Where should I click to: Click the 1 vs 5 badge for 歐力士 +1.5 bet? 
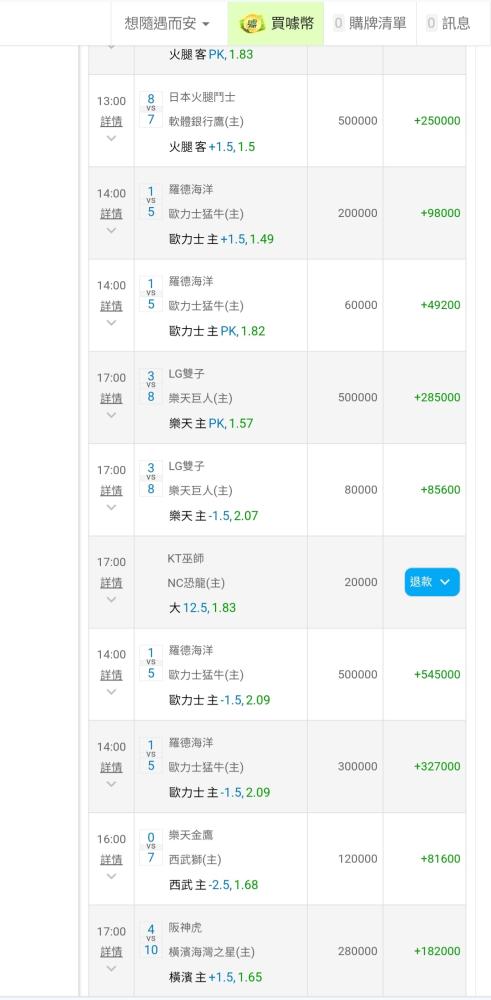(x=151, y=202)
